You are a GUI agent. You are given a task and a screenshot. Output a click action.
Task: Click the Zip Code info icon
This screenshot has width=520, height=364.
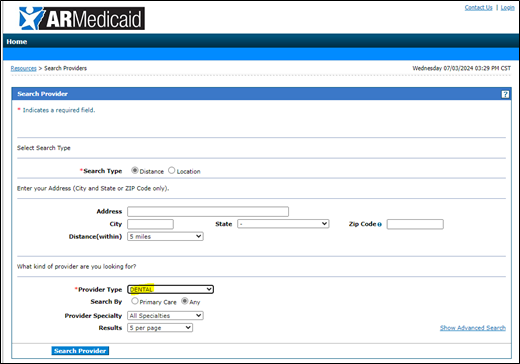(379, 224)
